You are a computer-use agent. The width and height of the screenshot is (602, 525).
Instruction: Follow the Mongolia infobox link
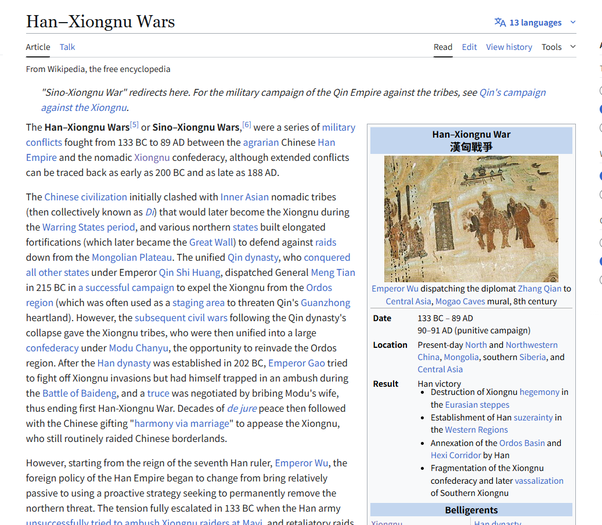[461, 357]
